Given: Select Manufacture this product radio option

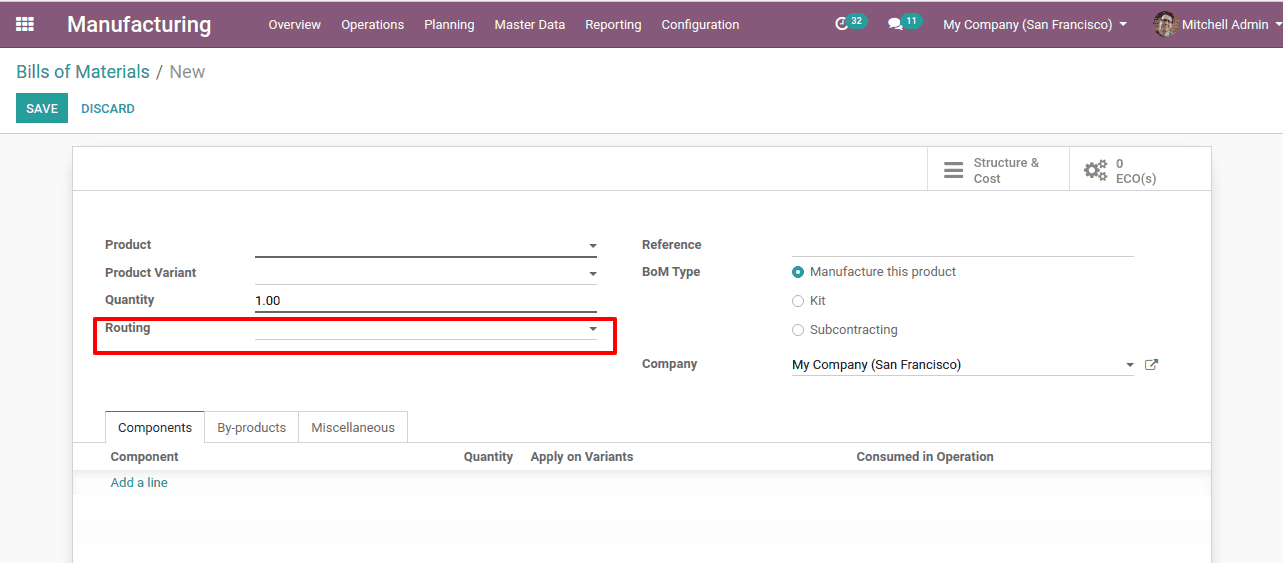Looking at the screenshot, I should click(x=798, y=272).
